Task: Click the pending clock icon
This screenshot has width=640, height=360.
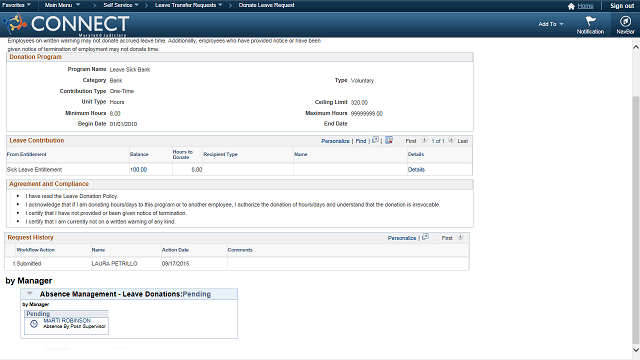Action: [x=34, y=324]
